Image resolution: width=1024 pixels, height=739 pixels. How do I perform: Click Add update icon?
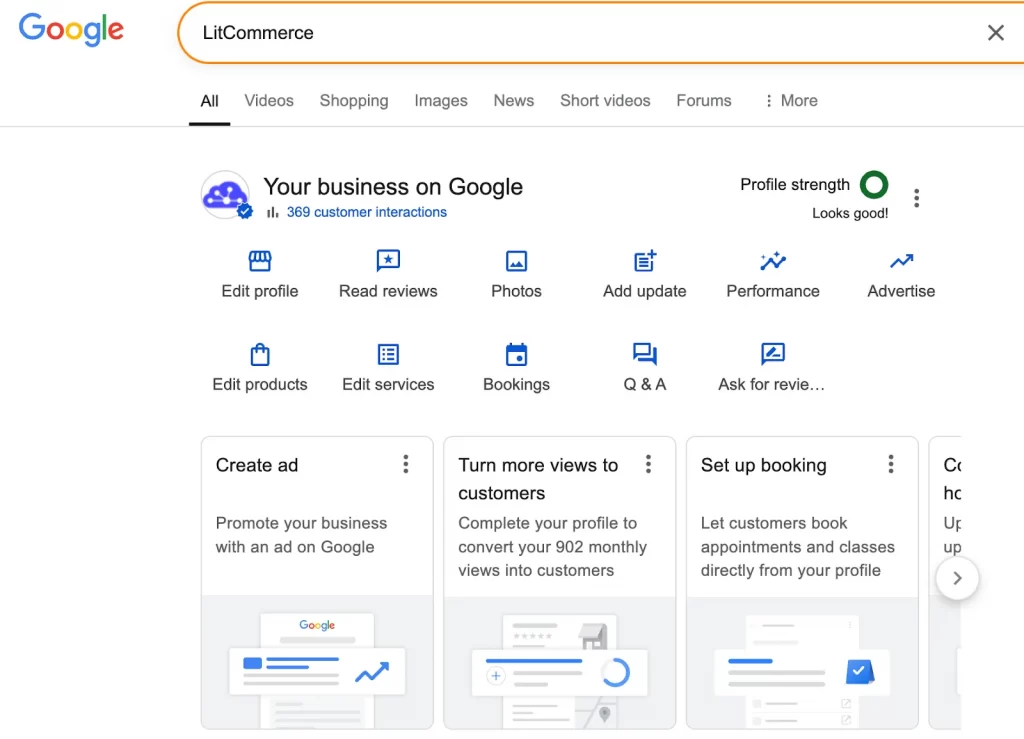645,261
